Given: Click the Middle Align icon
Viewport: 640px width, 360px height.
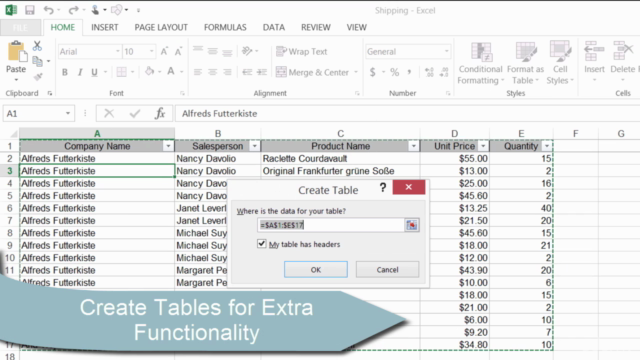Looking at the screenshot, I should click(x=213, y=51).
